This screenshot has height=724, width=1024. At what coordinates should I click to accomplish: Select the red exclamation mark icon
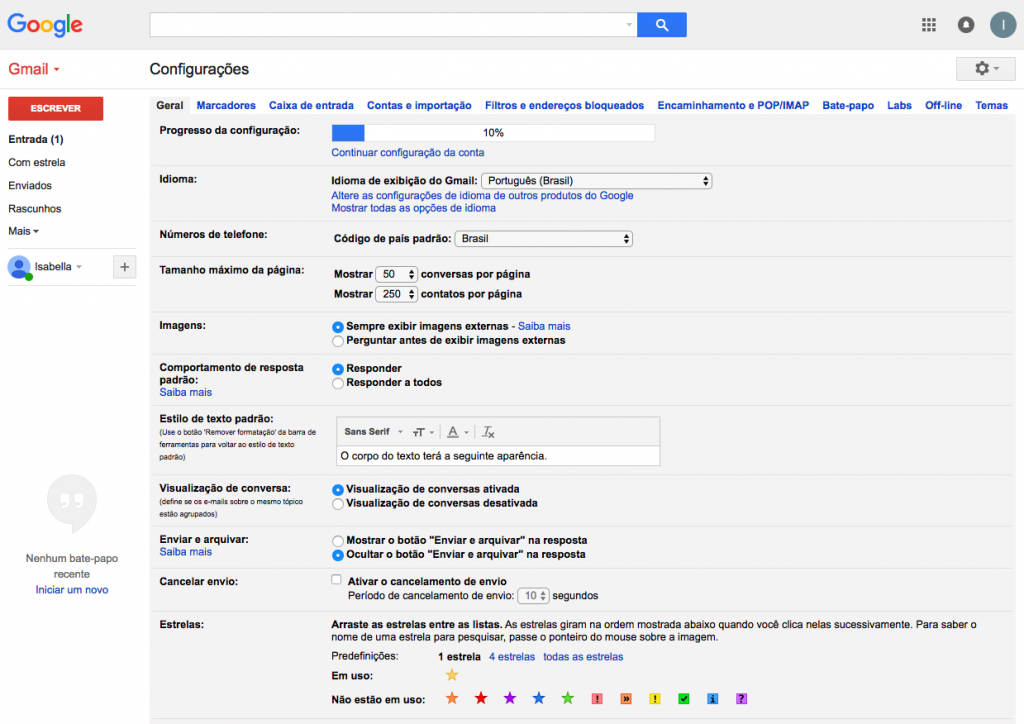597,699
